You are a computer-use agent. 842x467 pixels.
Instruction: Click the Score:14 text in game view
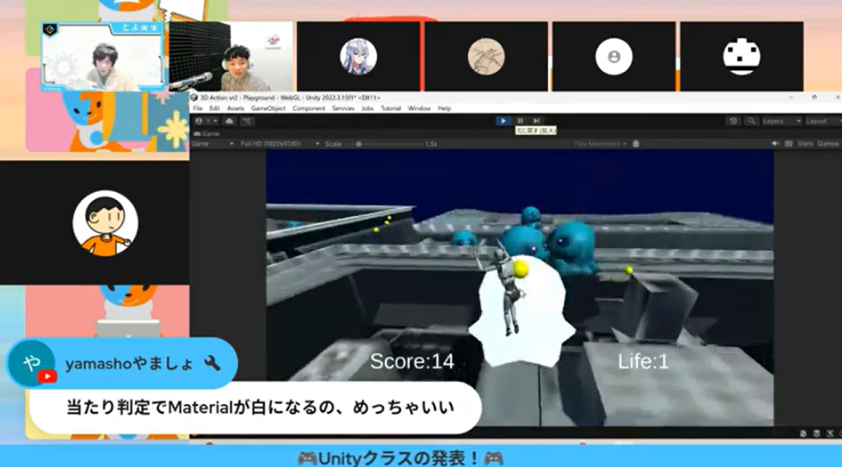(x=412, y=361)
